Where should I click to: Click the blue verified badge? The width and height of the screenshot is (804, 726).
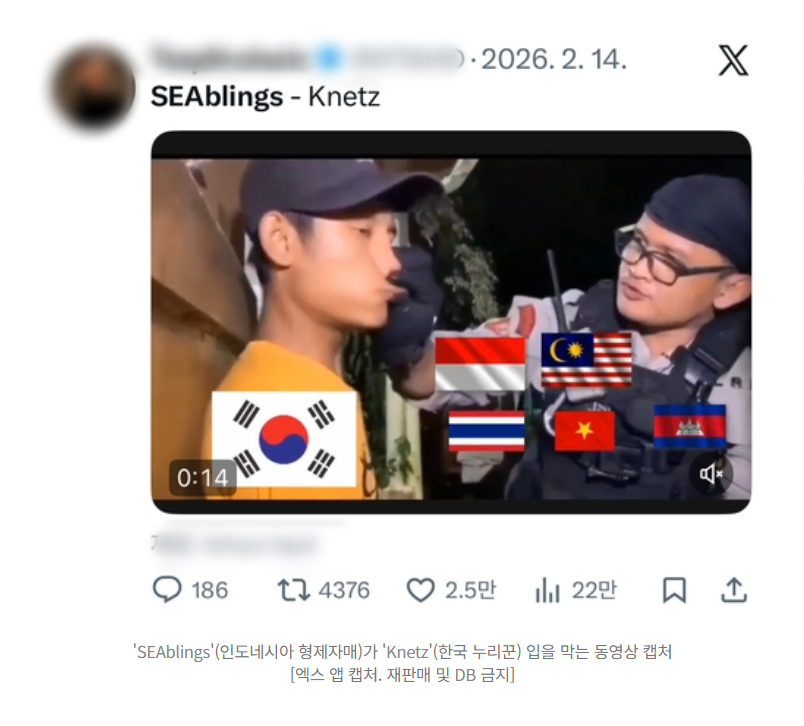[329, 58]
